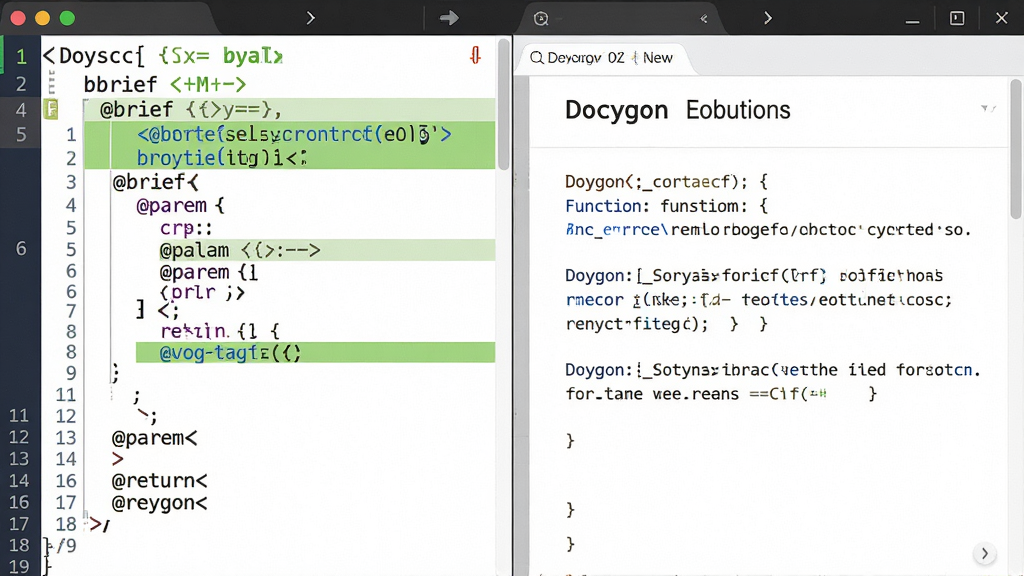Click the "Doygon(;_cortaecf); {" line
This screenshot has height=576, width=1024.
666,182
